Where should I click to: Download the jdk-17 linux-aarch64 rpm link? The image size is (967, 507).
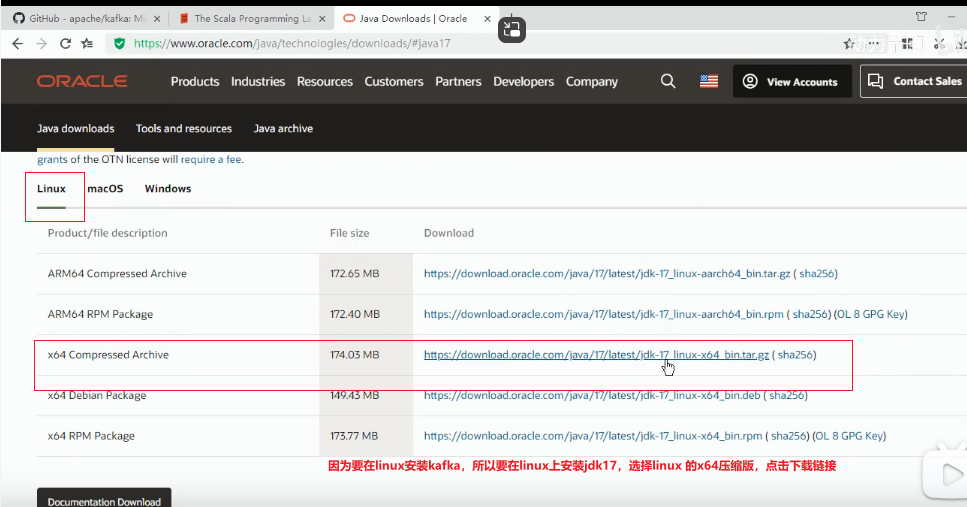[x=604, y=314]
